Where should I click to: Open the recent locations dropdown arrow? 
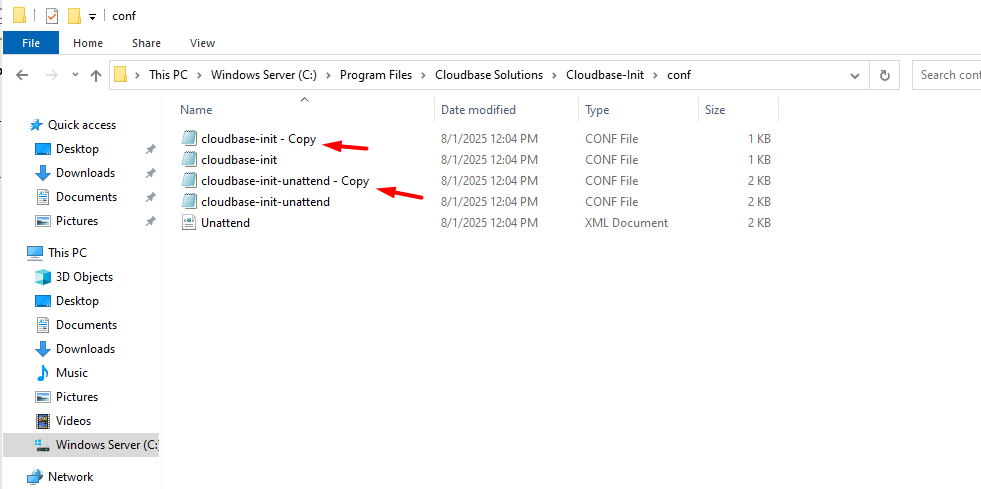(x=75, y=76)
